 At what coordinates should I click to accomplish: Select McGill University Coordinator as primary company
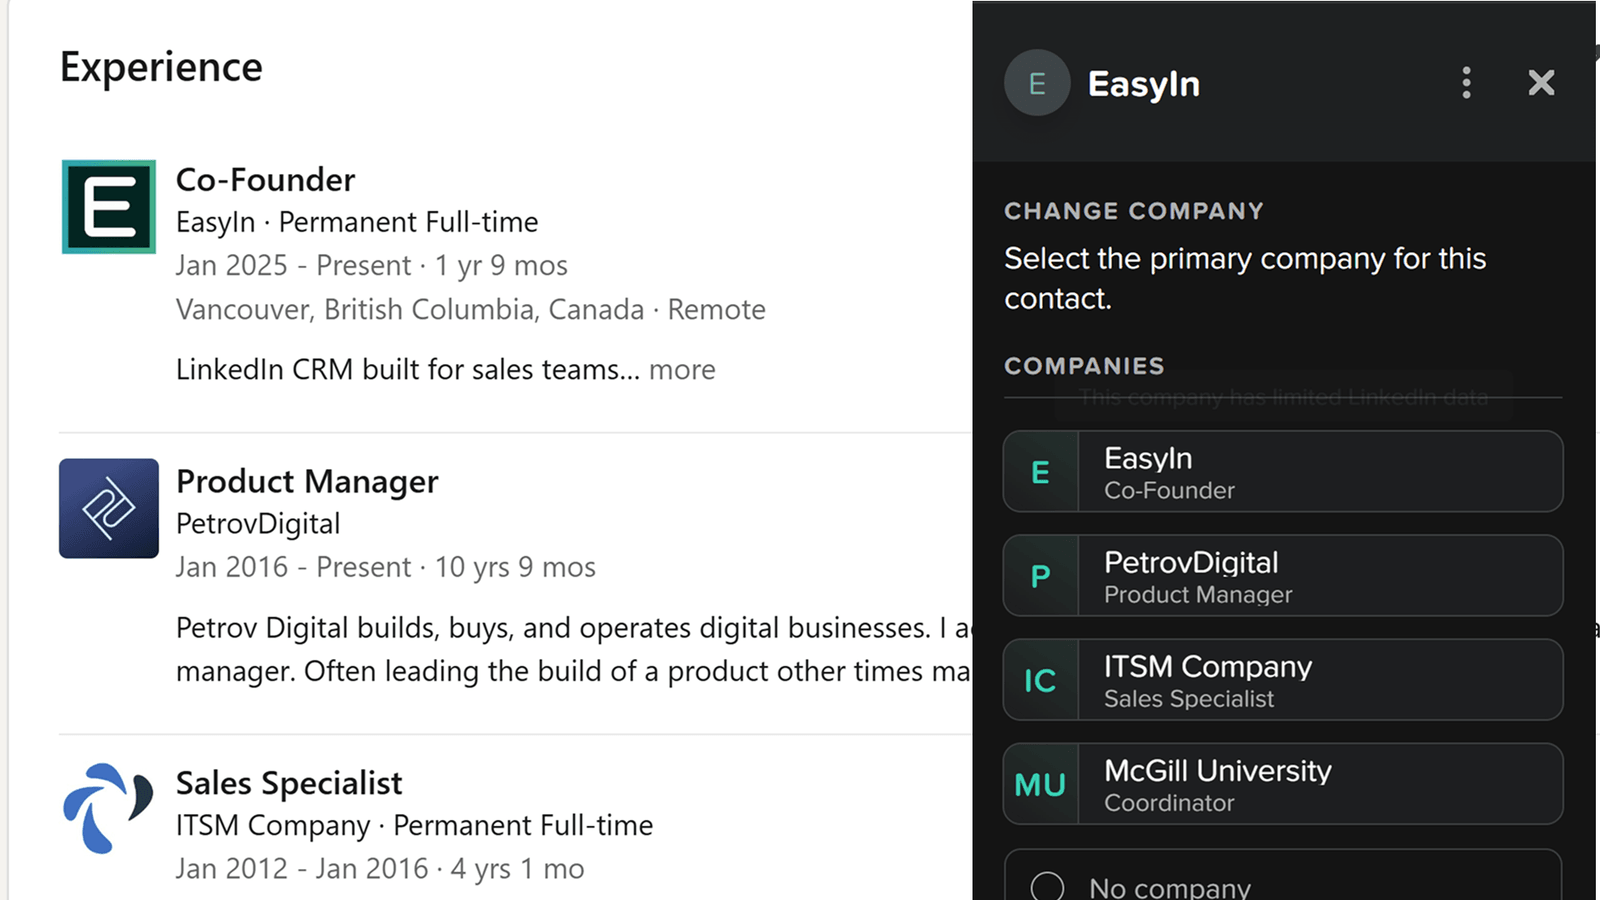click(x=1283, y=784)
